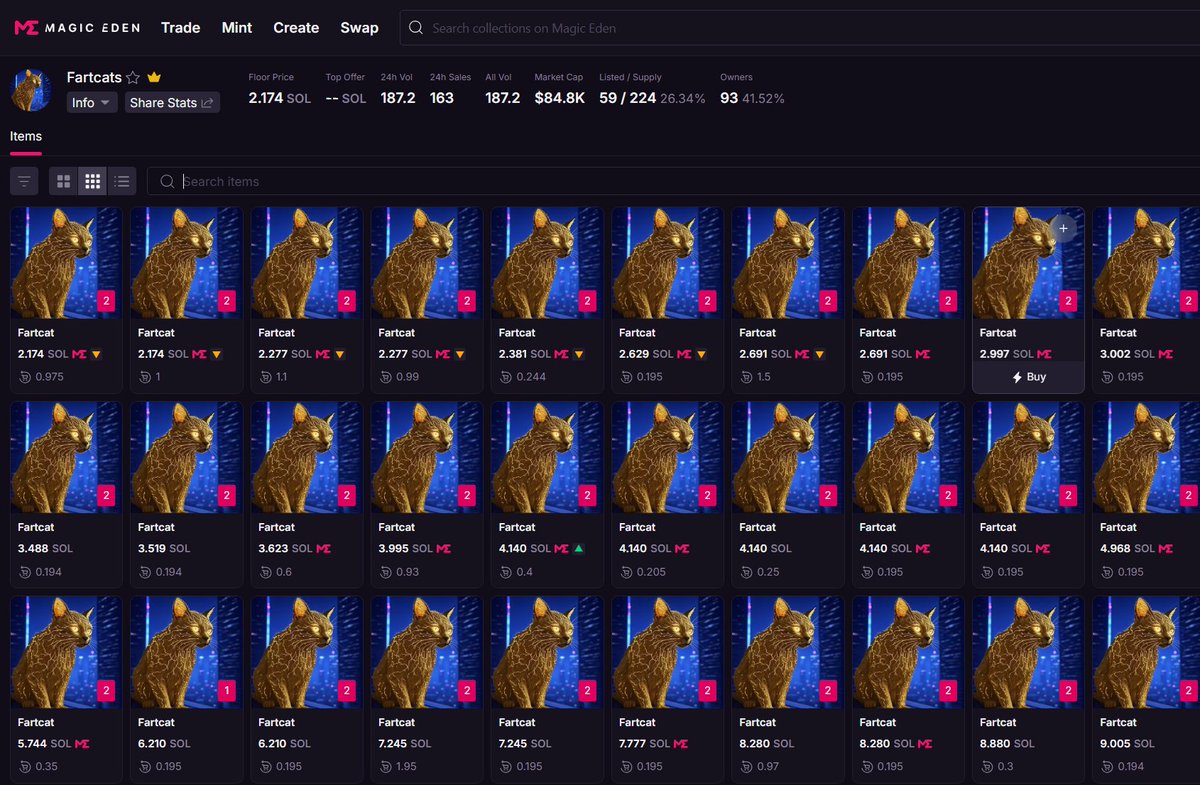The image size is (1200, 785).
Task: Click the 2.997 SOL price text
Action: [x=1006, y=354]
